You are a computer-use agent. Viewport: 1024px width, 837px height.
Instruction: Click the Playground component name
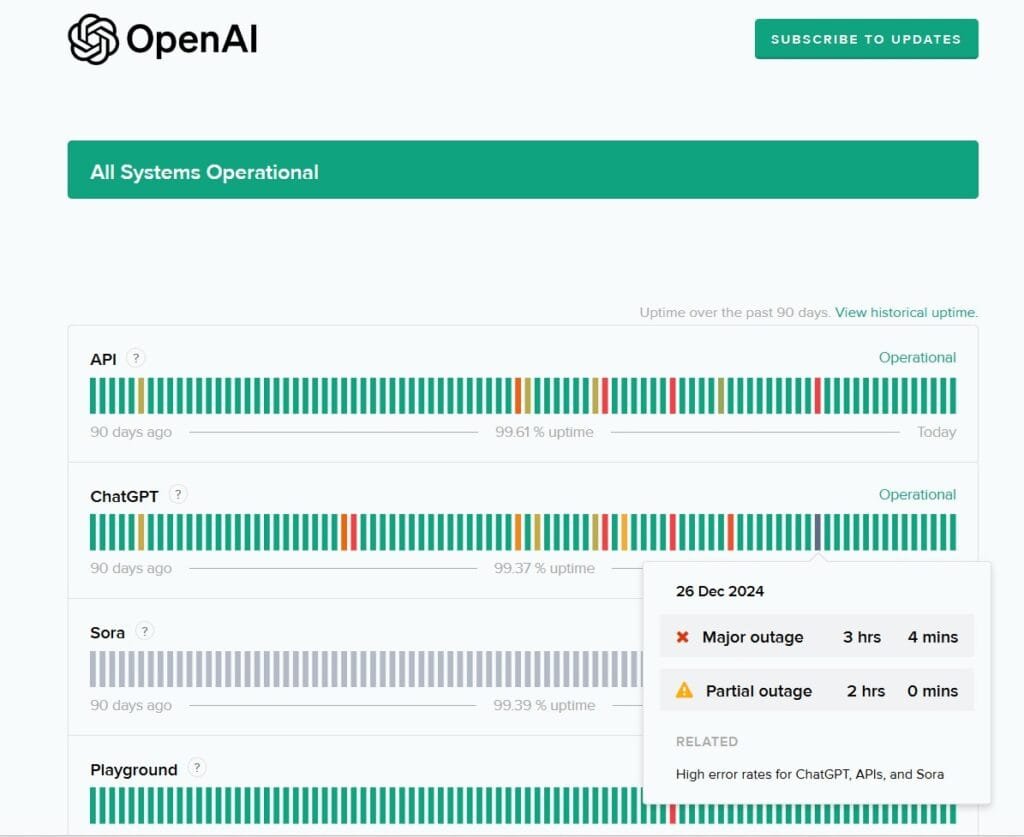[134, 770]
